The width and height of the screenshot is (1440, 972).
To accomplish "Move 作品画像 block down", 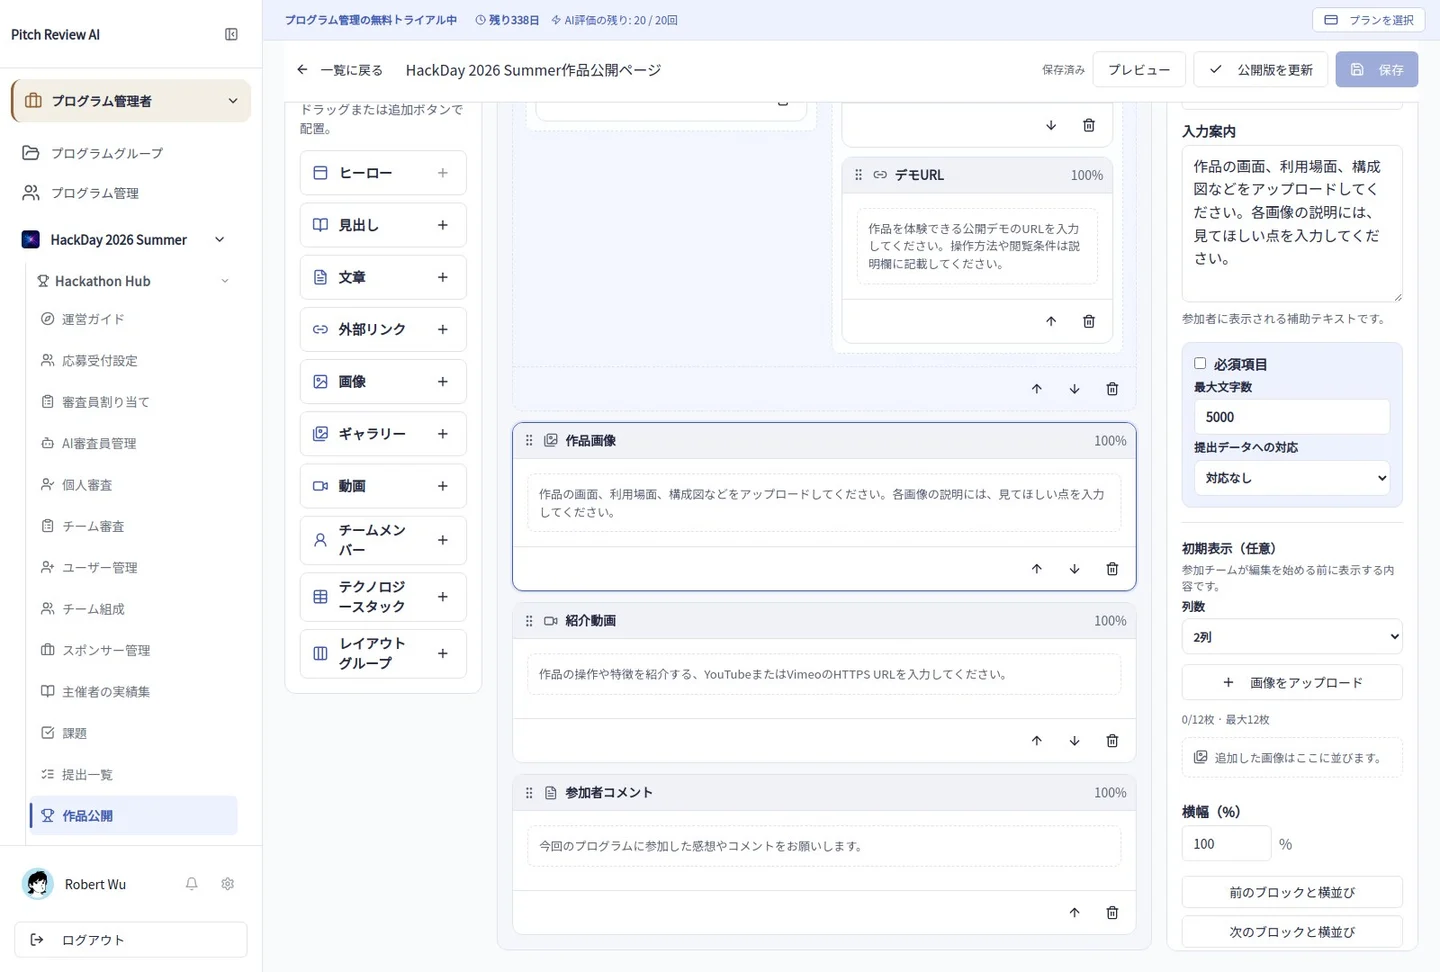I will click(1074, 569).
